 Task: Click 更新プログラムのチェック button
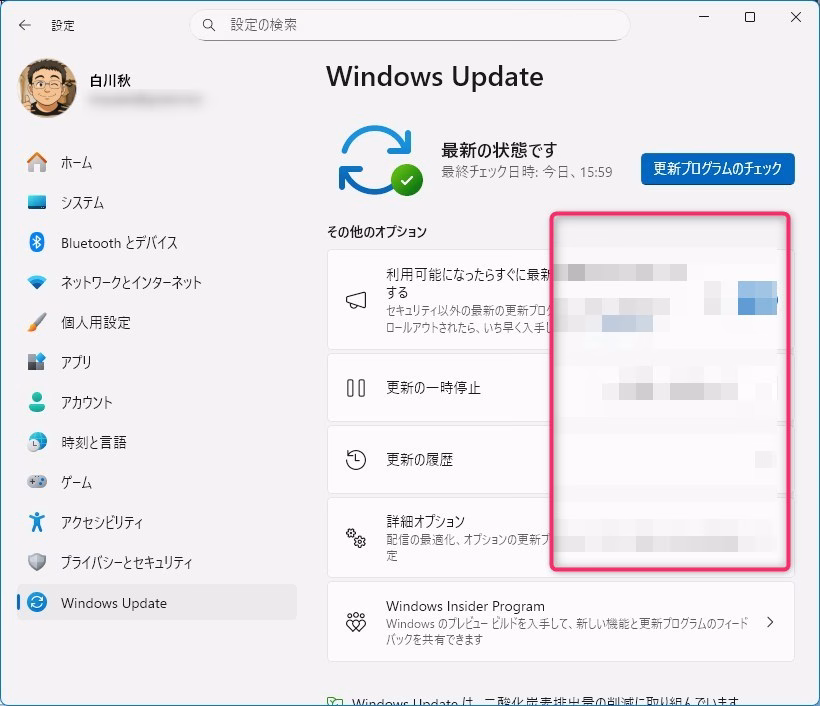[718, 168]
